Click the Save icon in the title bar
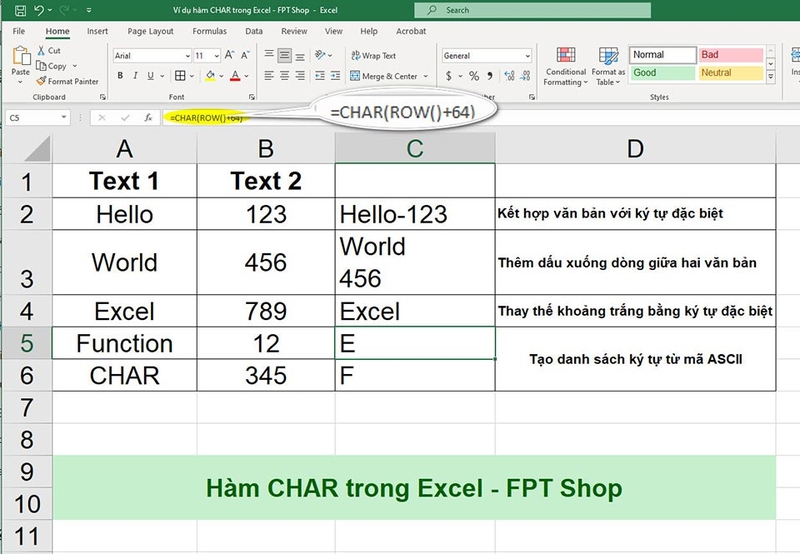 20,10
